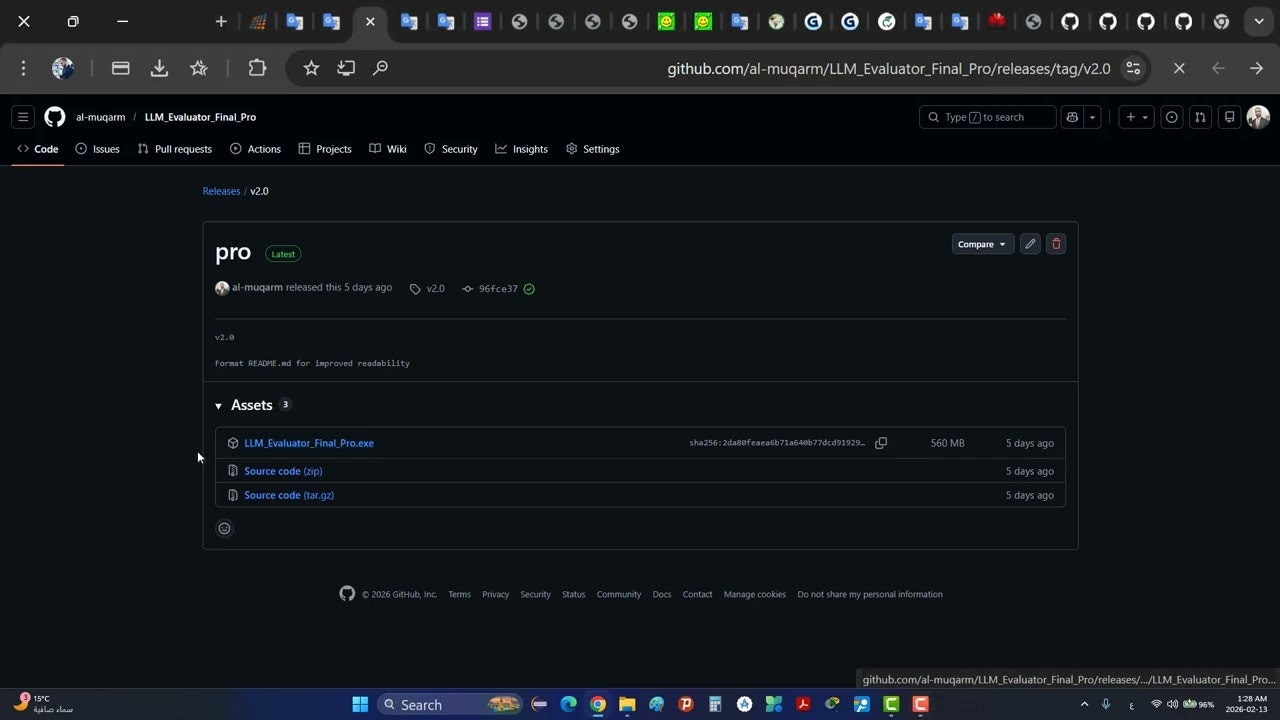Screen dimensions: 1280x720
Task: Click the GitHub logo home icon
Action: (55, 117)
